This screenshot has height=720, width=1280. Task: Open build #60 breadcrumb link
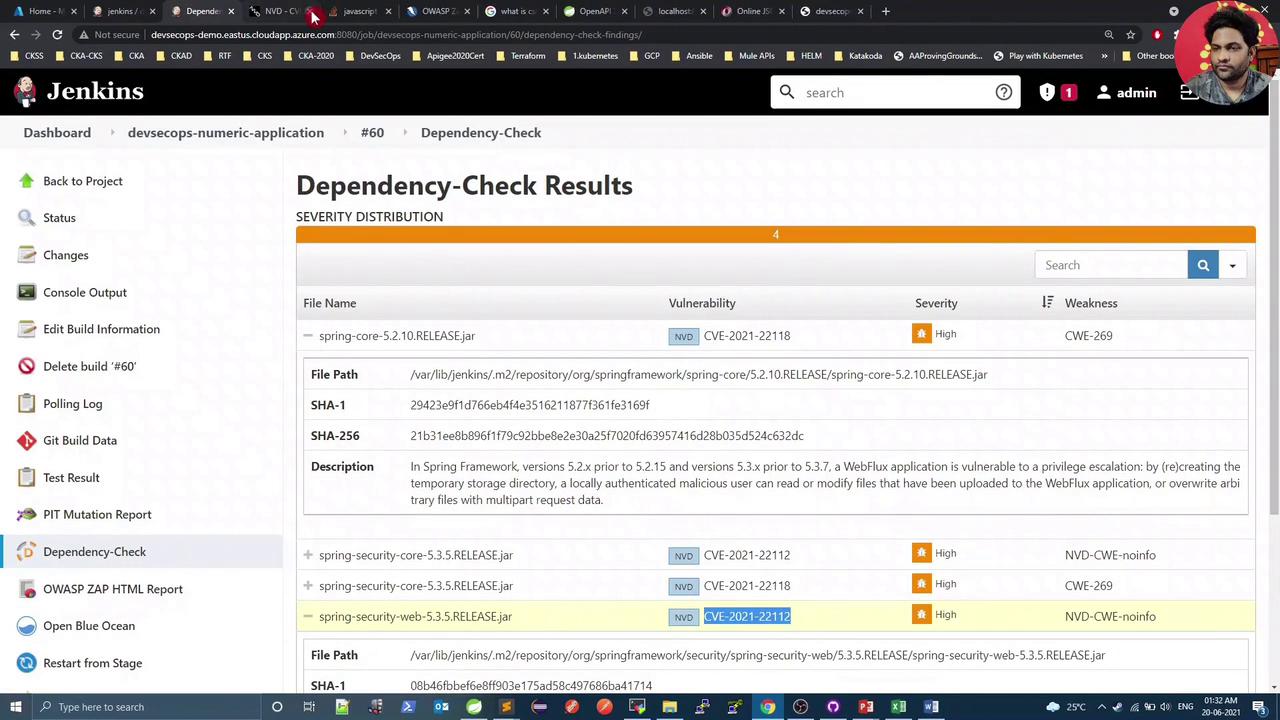(372, 133)
